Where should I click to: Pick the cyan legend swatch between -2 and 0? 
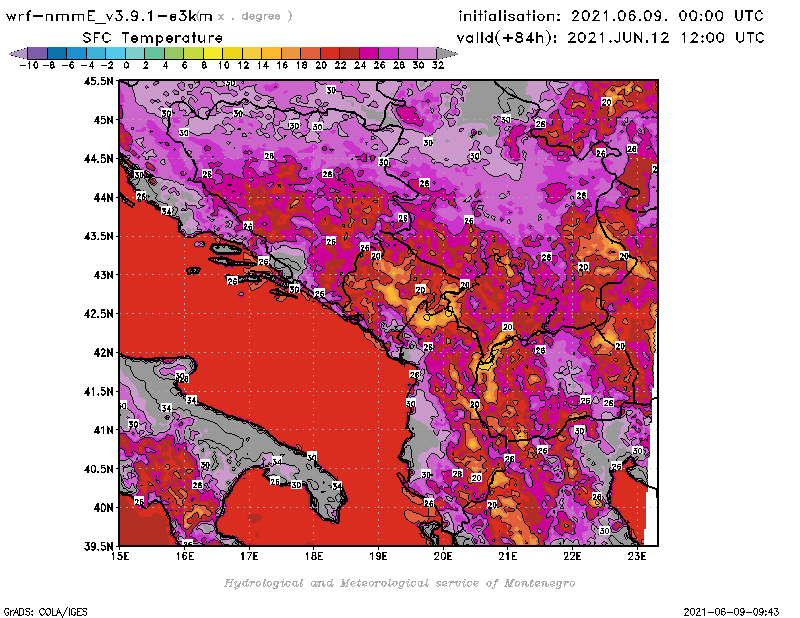click(116, 53)
